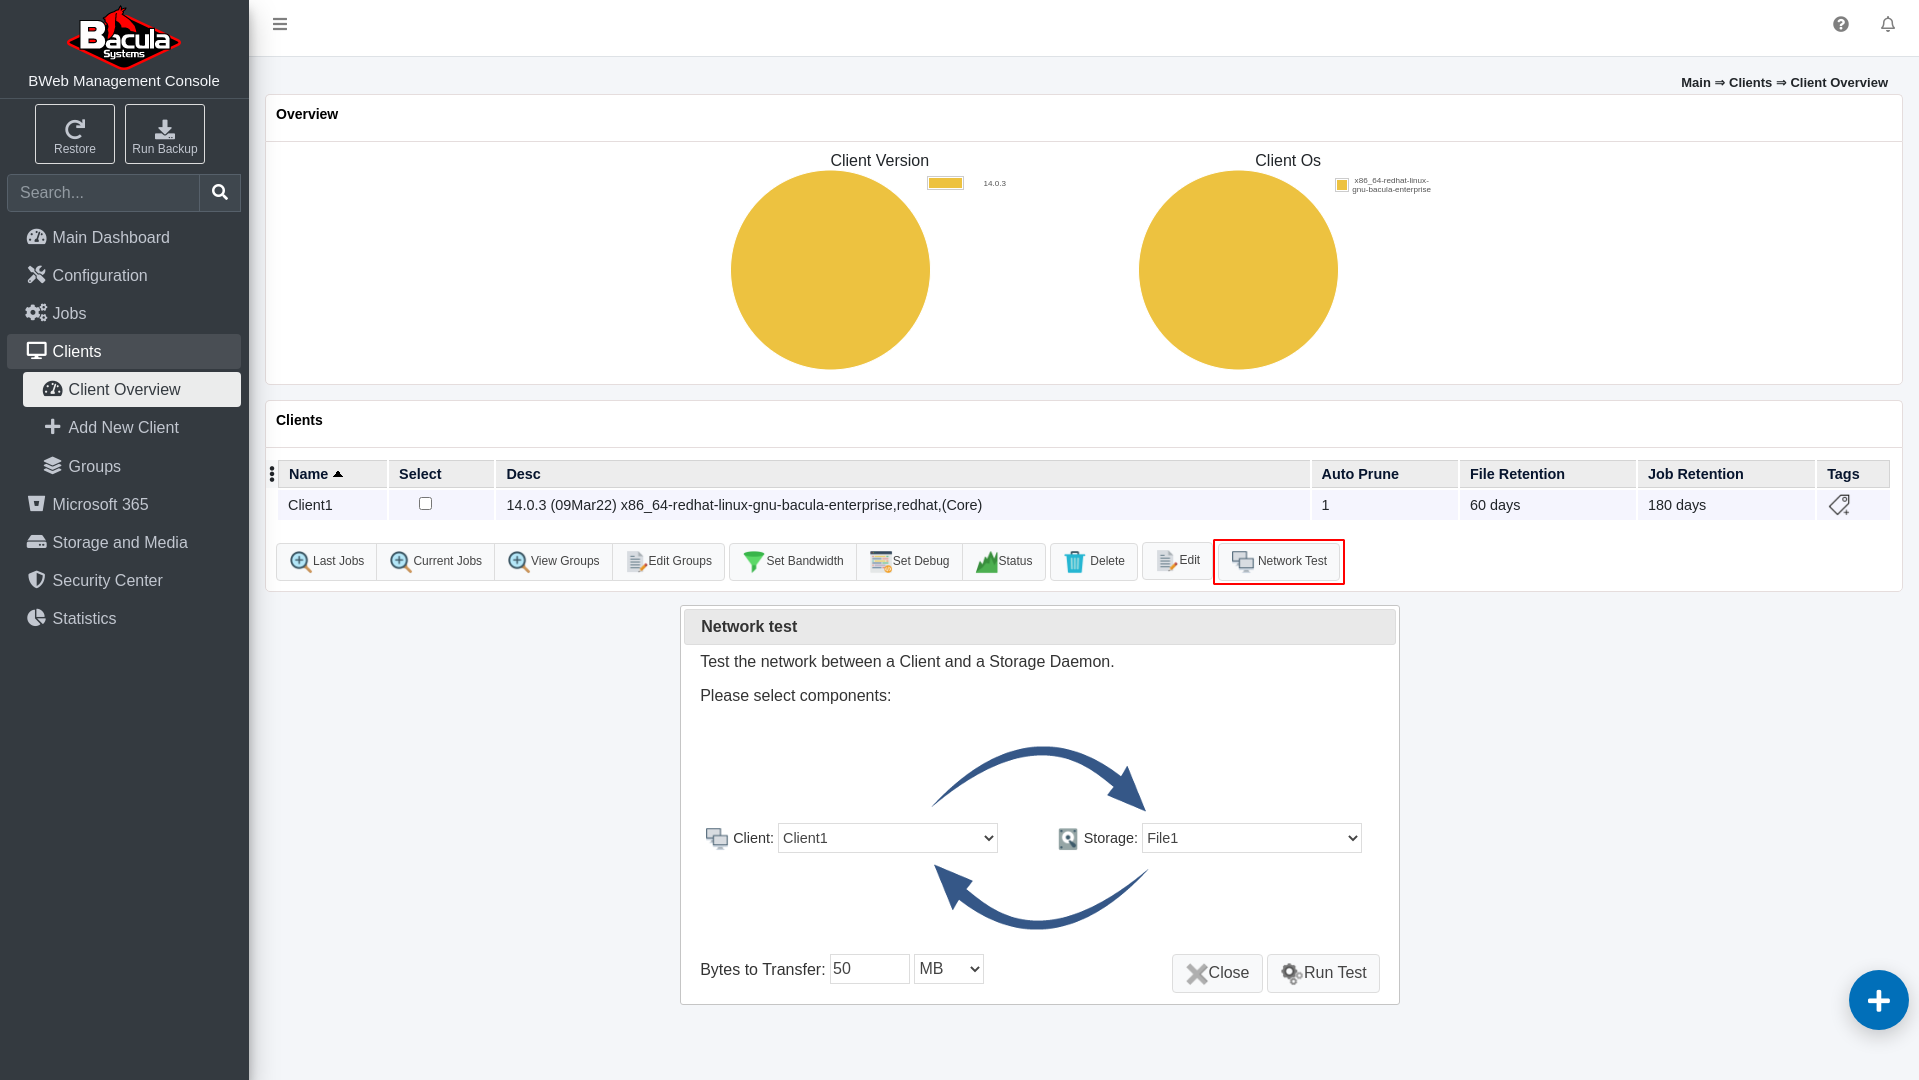Click the Client Os legend color swatch
Viewport: 1919px width, 1080px height.
1342,185
